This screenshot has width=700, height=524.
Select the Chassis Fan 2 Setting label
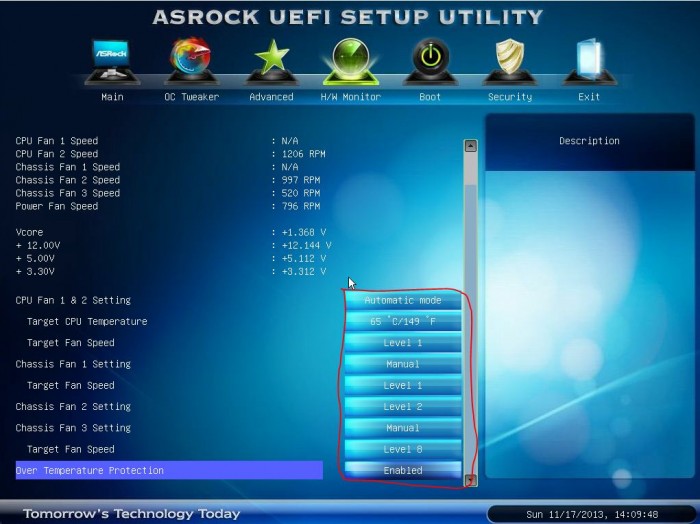(x=73, y=407)
